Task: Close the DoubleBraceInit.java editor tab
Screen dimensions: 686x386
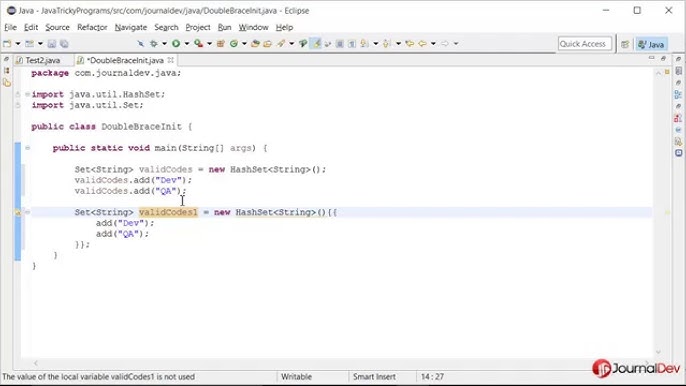Action: 171,60
